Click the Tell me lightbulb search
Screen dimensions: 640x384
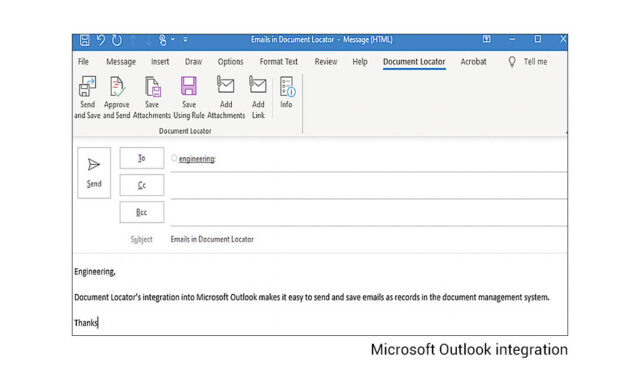pyautogui.click(x=527, y=62)
